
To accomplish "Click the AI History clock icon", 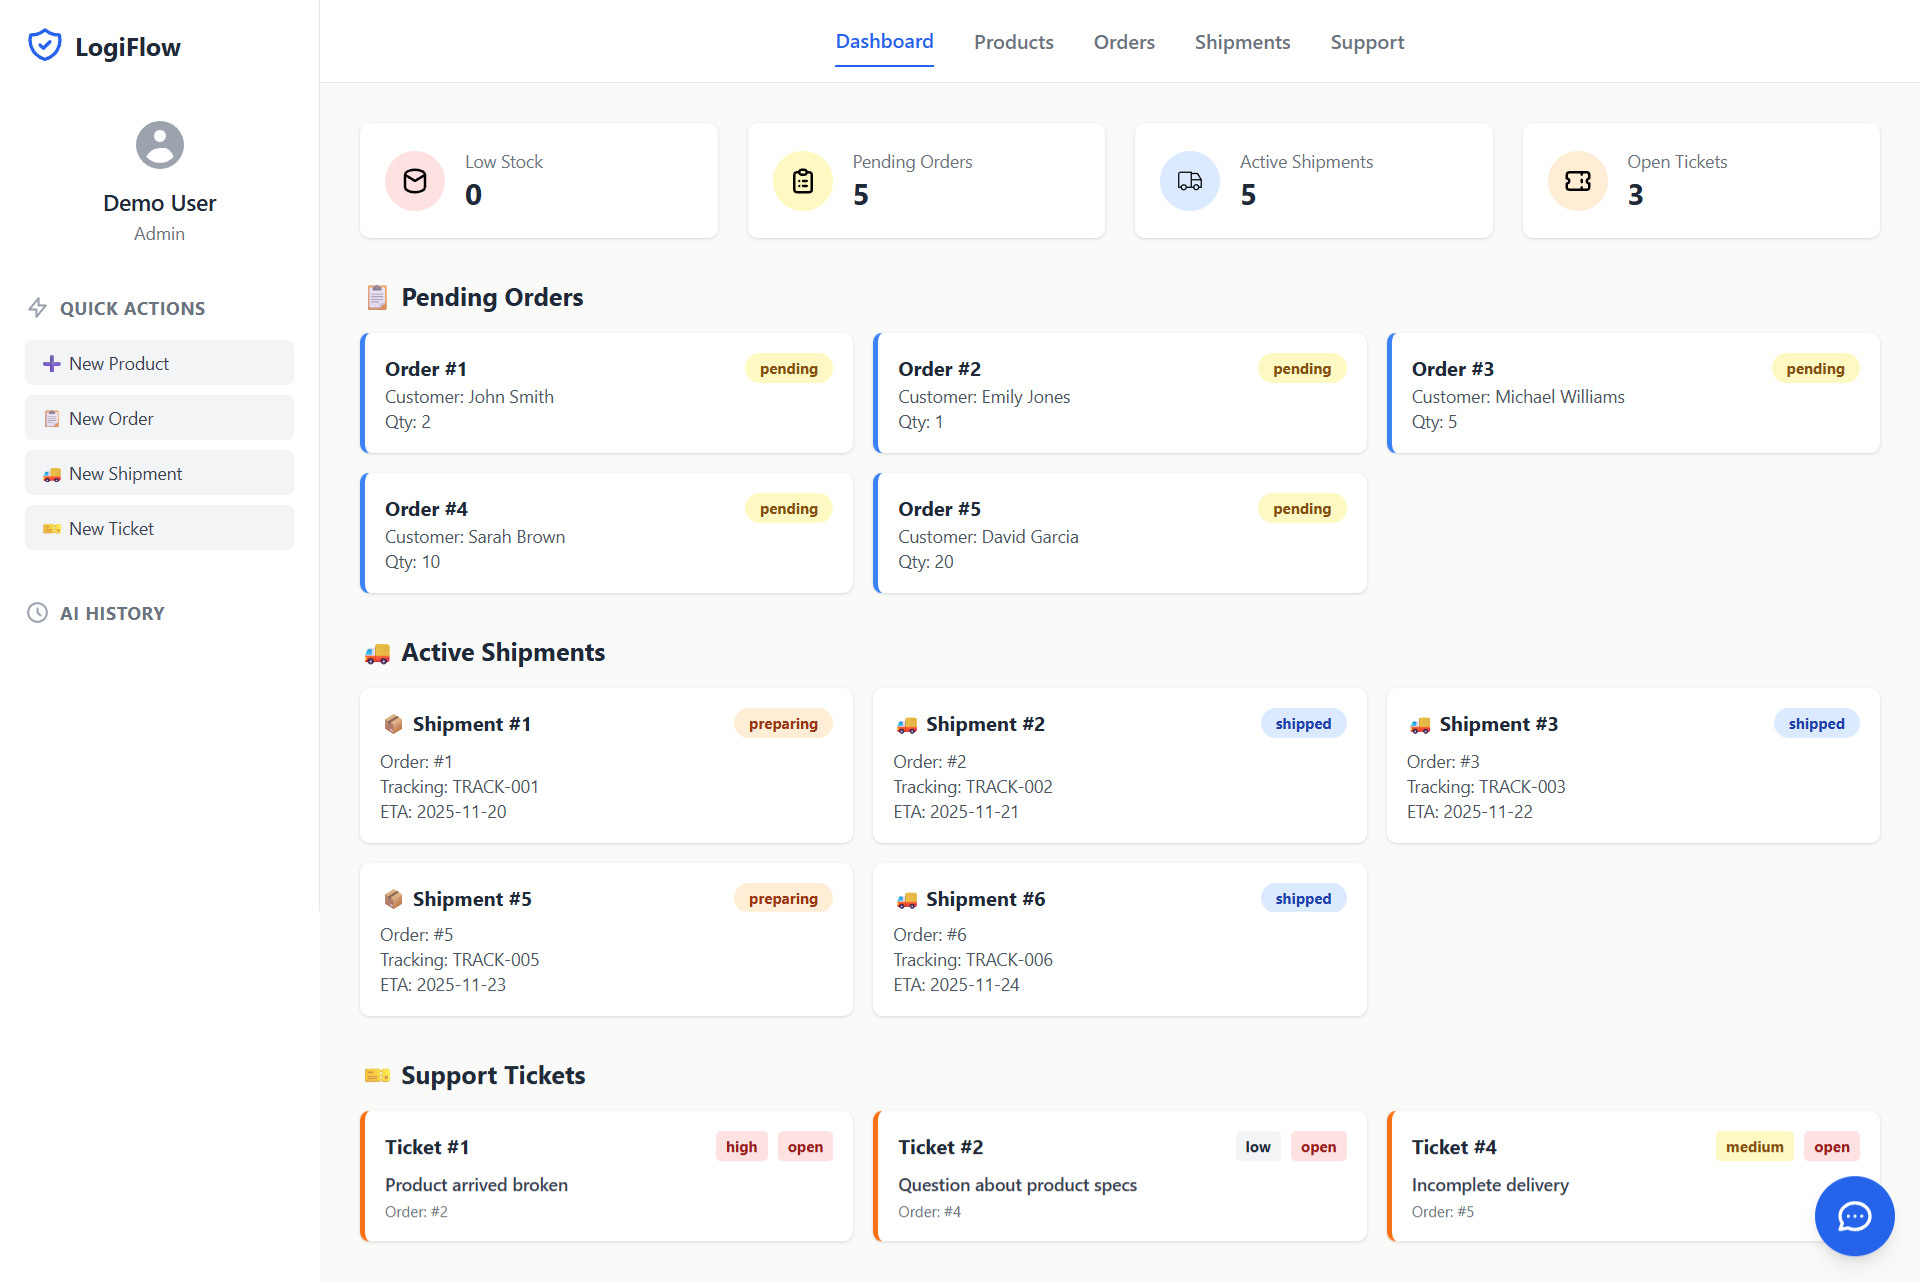I will tap(37, 613).
